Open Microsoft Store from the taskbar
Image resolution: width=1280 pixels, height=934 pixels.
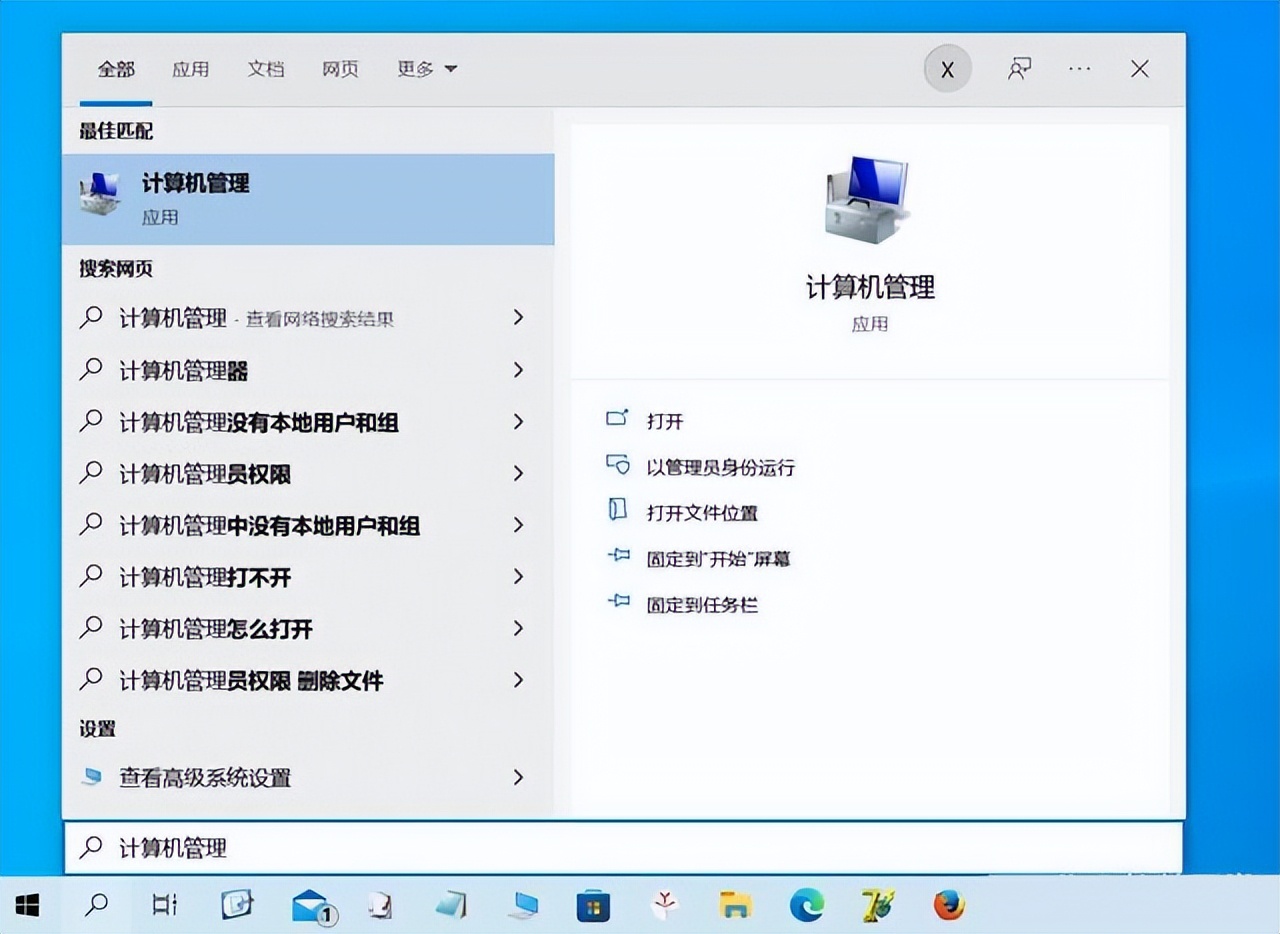(592, 907)
